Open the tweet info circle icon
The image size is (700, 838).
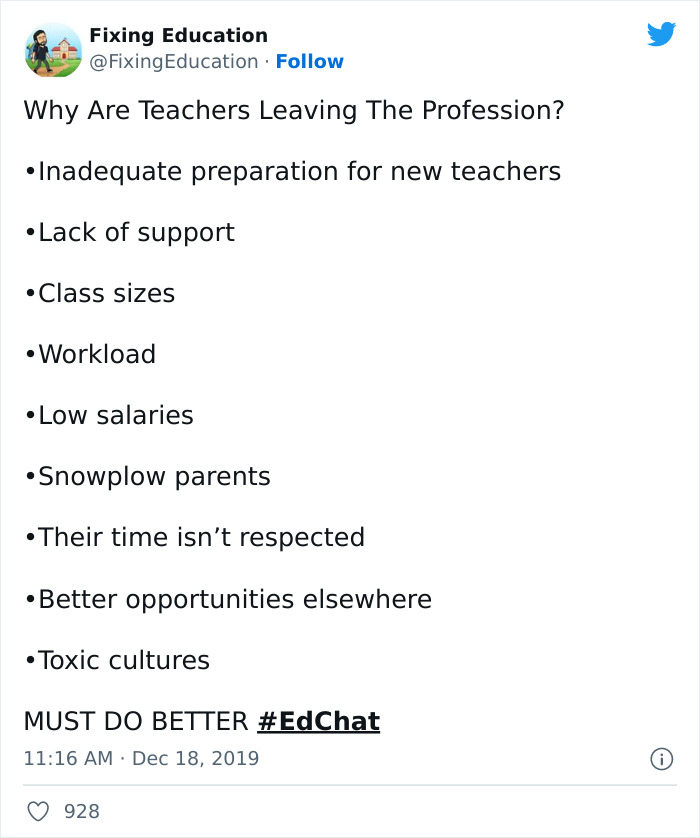pos(662,761)
